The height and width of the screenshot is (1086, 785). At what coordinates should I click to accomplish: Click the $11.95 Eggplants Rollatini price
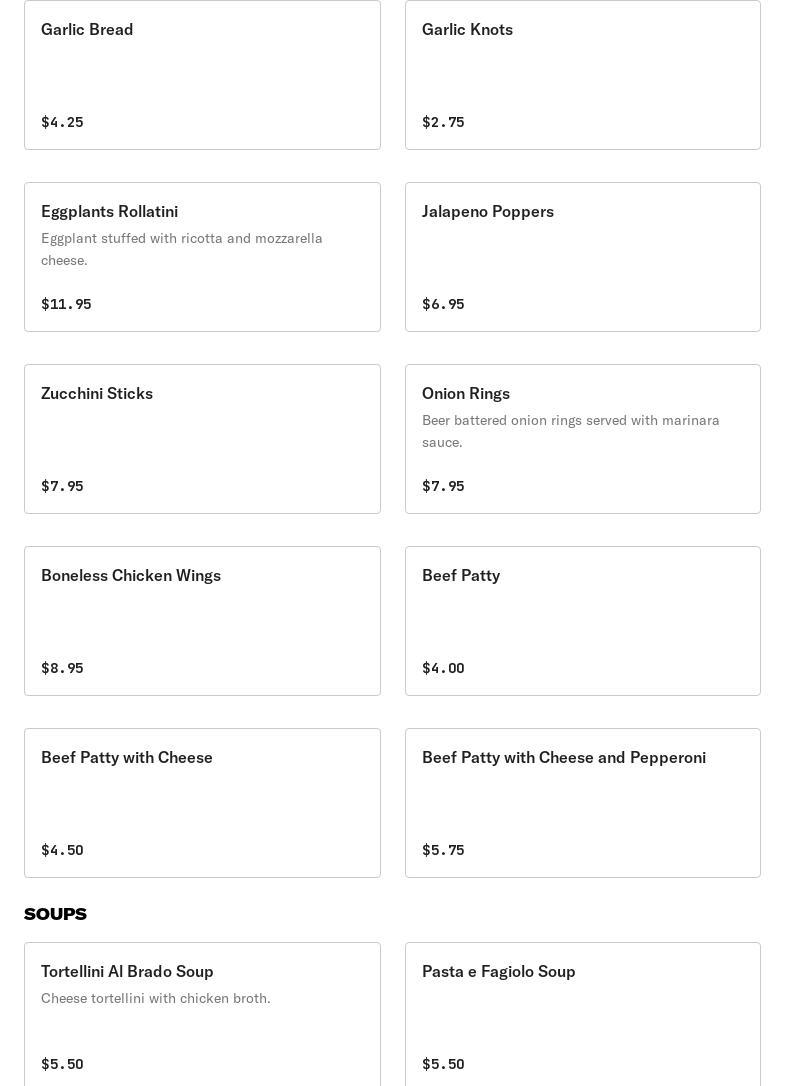pos(66,304)
